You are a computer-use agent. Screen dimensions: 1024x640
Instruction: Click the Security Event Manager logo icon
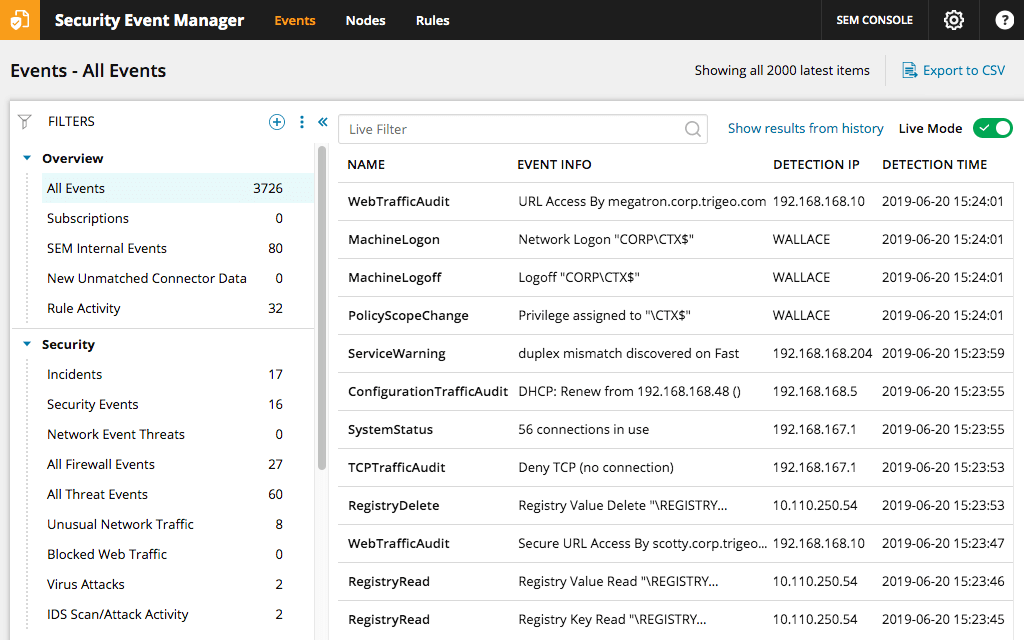point(20,20)
